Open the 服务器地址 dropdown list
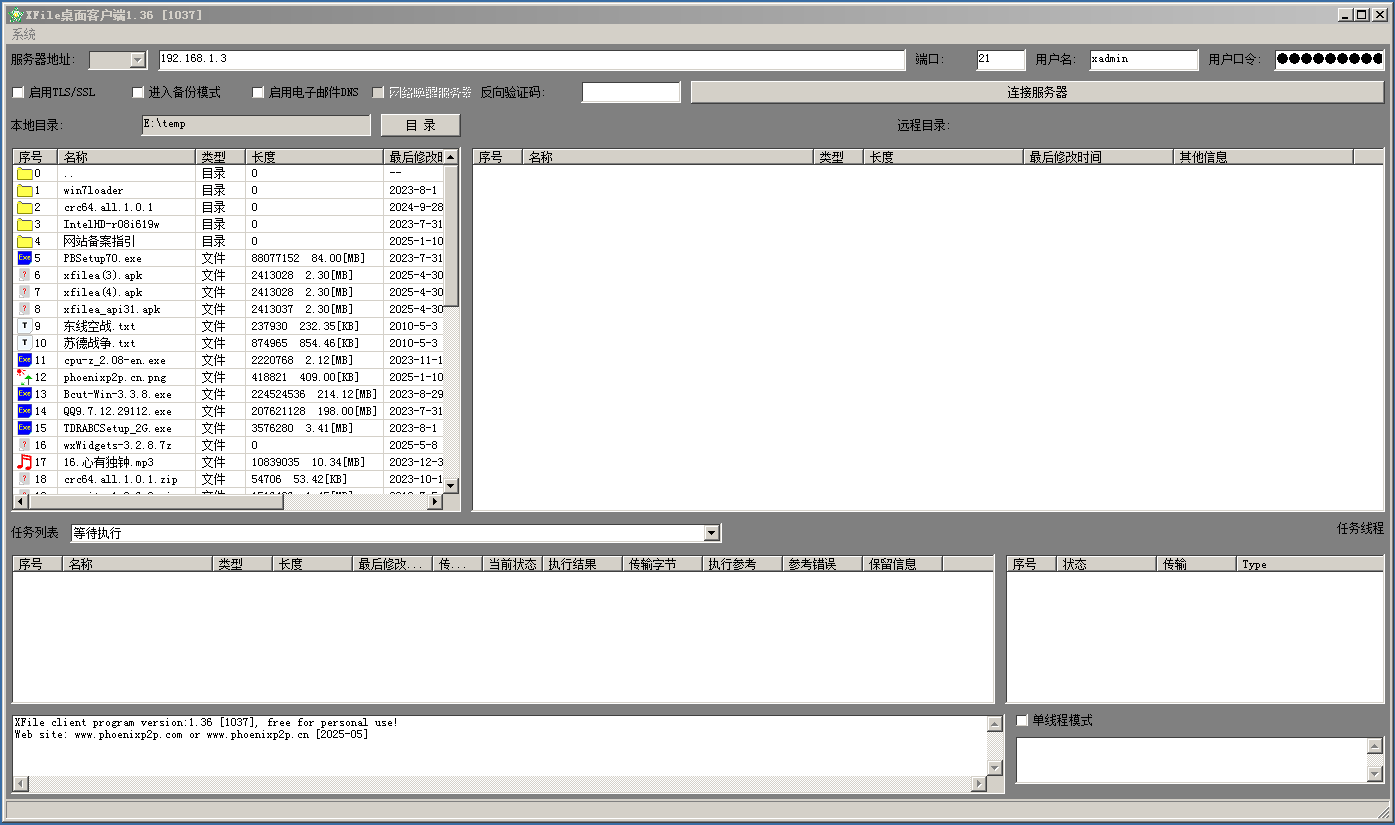This screenshot has height=825, width=1395. click(x=138, y=60)
